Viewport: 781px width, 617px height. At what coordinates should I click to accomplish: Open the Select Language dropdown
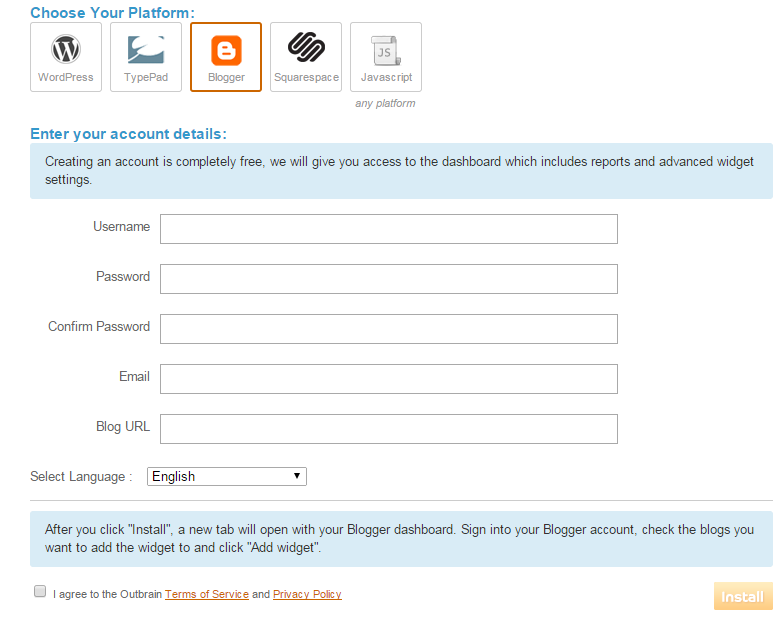pos(227,477)
